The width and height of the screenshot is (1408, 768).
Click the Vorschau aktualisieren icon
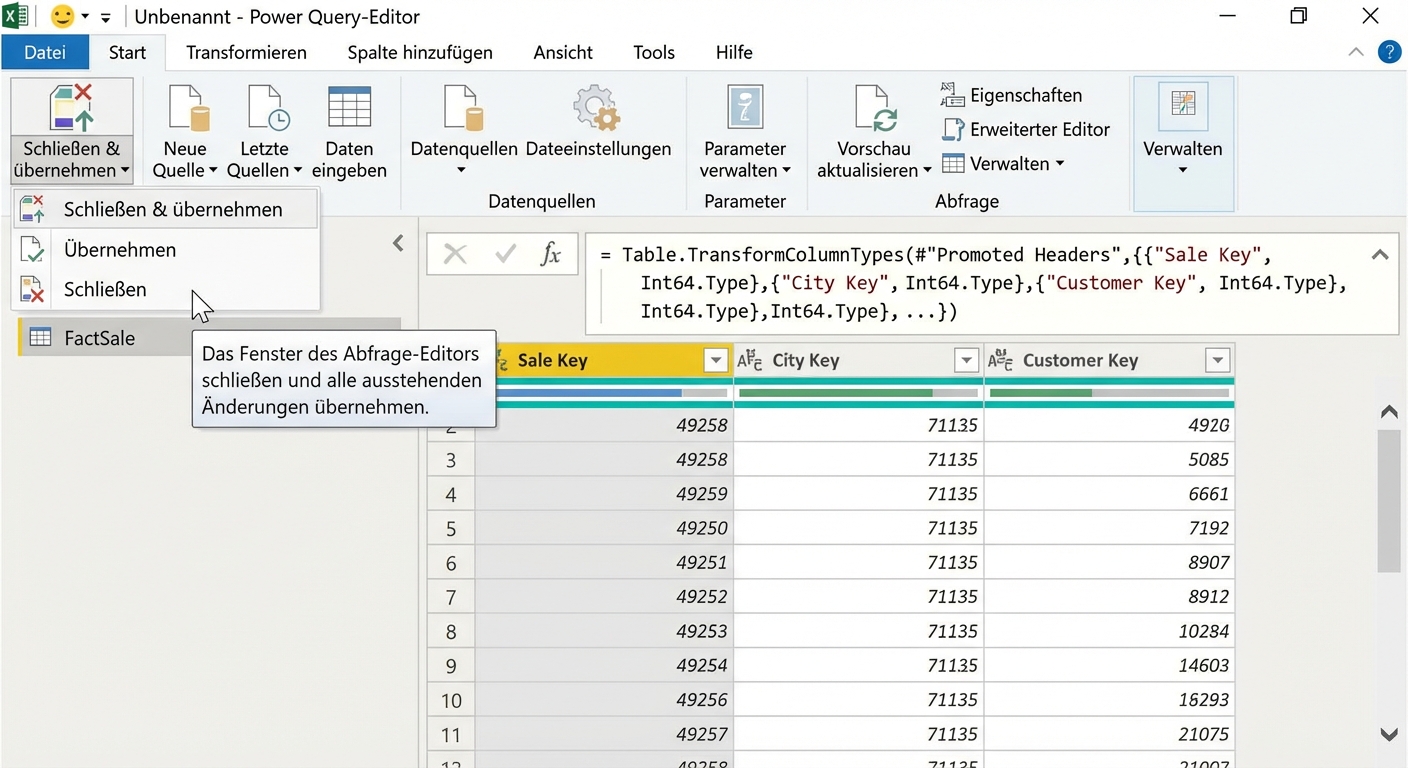pyautogui.click(x=873, y=108)
